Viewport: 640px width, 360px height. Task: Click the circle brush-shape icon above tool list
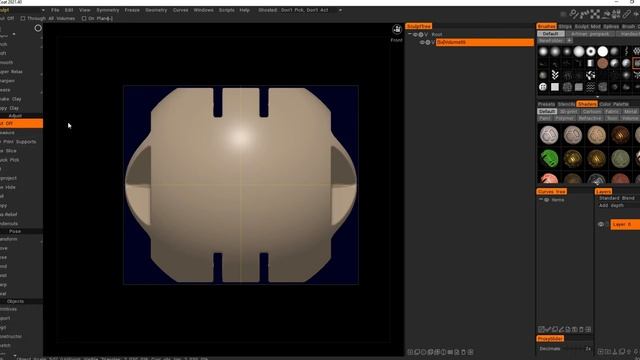click(38, 28)
